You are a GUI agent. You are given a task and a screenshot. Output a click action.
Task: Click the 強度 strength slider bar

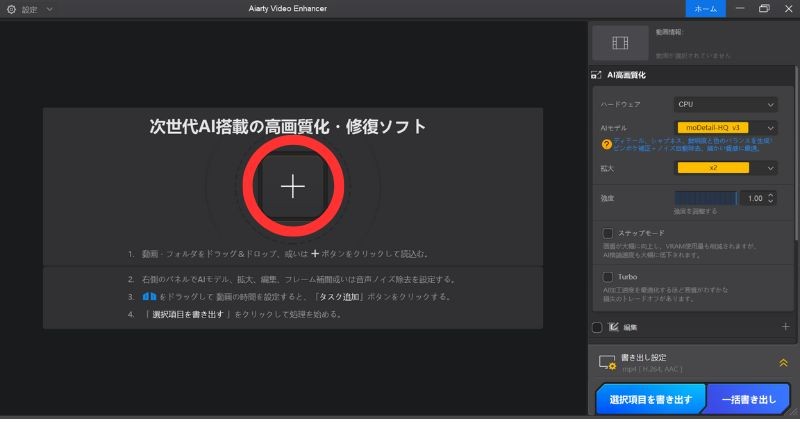coord(706,198)
